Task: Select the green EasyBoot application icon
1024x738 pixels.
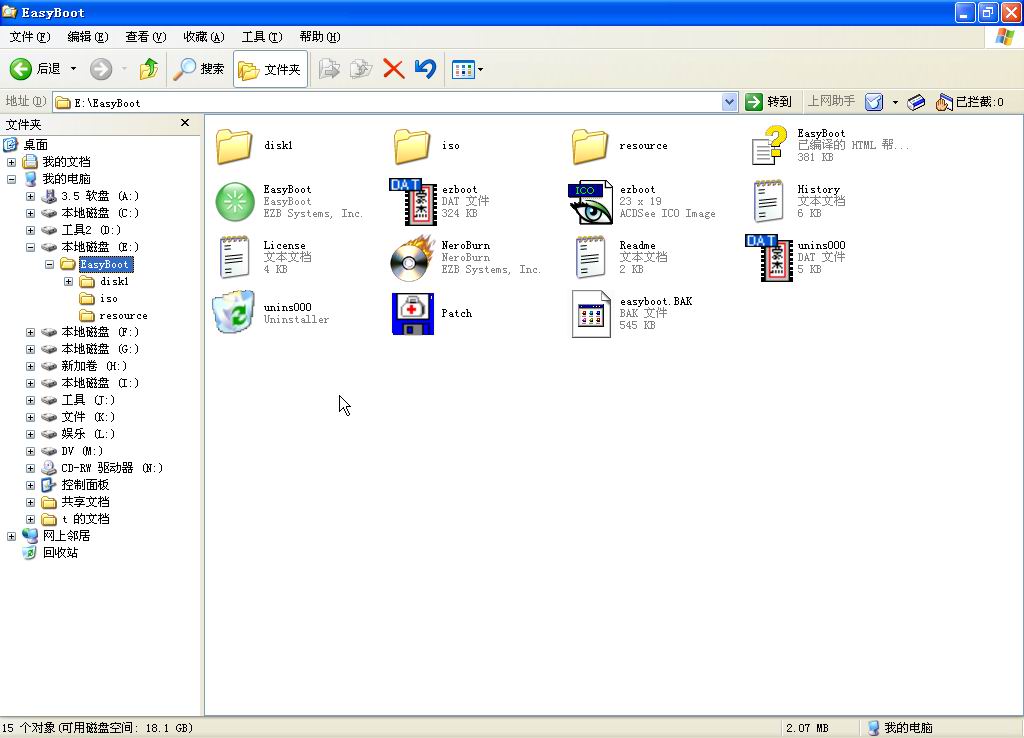Action: click(x=235, y=202)
